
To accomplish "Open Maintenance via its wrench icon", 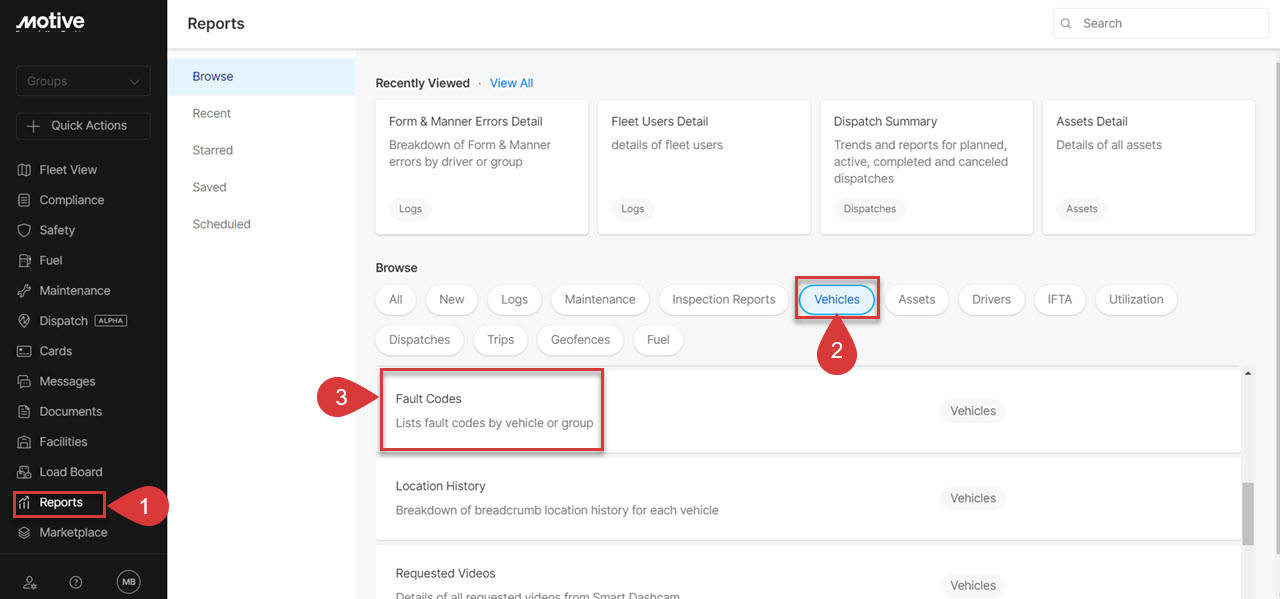I will (x=25, y=291).
